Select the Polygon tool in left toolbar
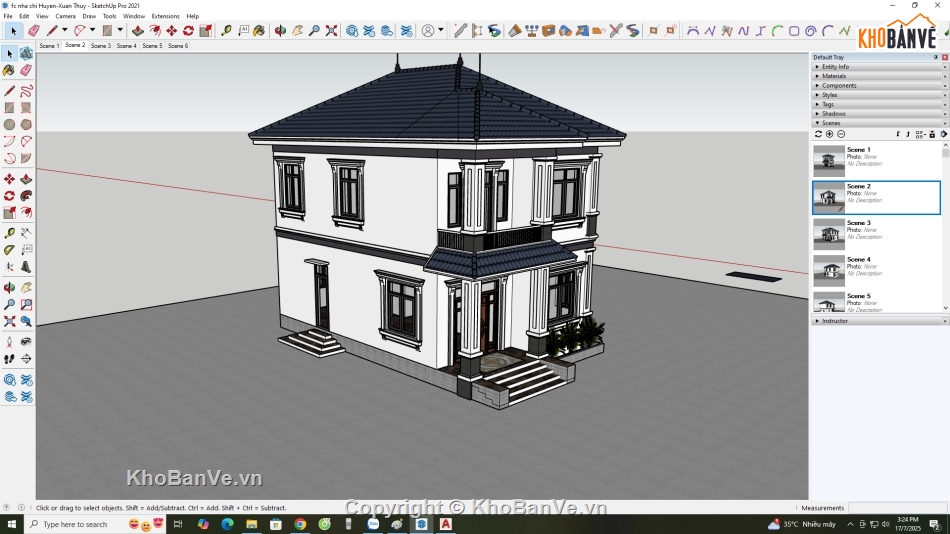Screen dimensions: 950x534 point(26,124)
